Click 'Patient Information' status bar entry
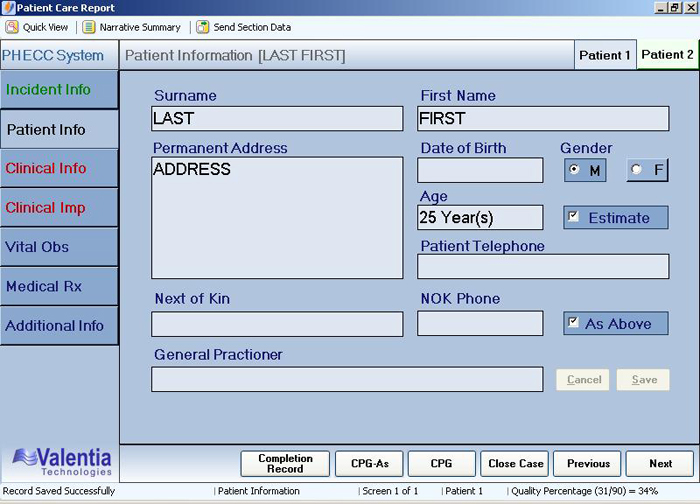 tap(258, 491)
